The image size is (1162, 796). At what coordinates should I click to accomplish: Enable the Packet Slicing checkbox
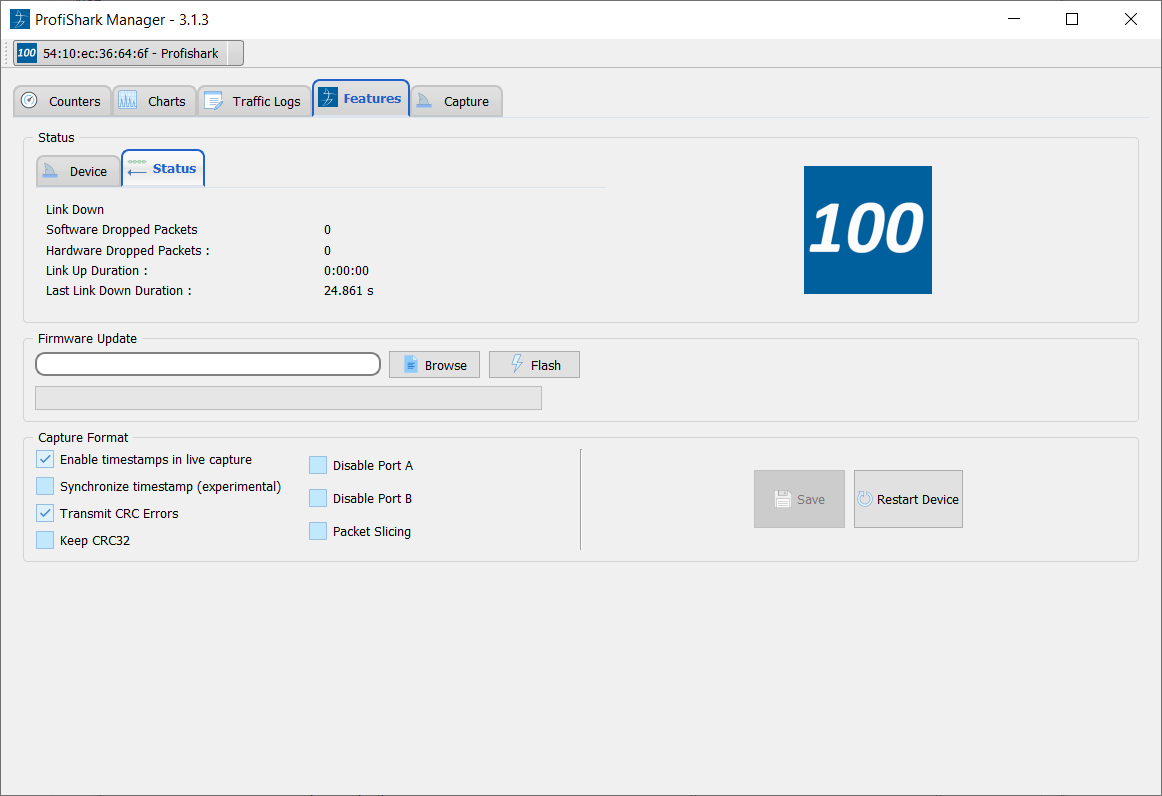[318, 531]
